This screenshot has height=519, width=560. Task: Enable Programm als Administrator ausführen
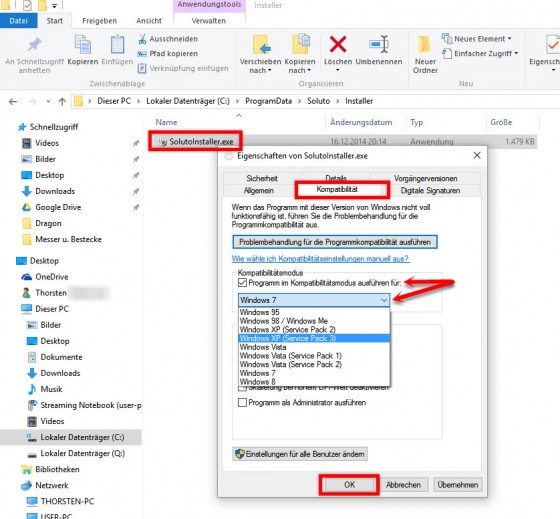(242, 403)
